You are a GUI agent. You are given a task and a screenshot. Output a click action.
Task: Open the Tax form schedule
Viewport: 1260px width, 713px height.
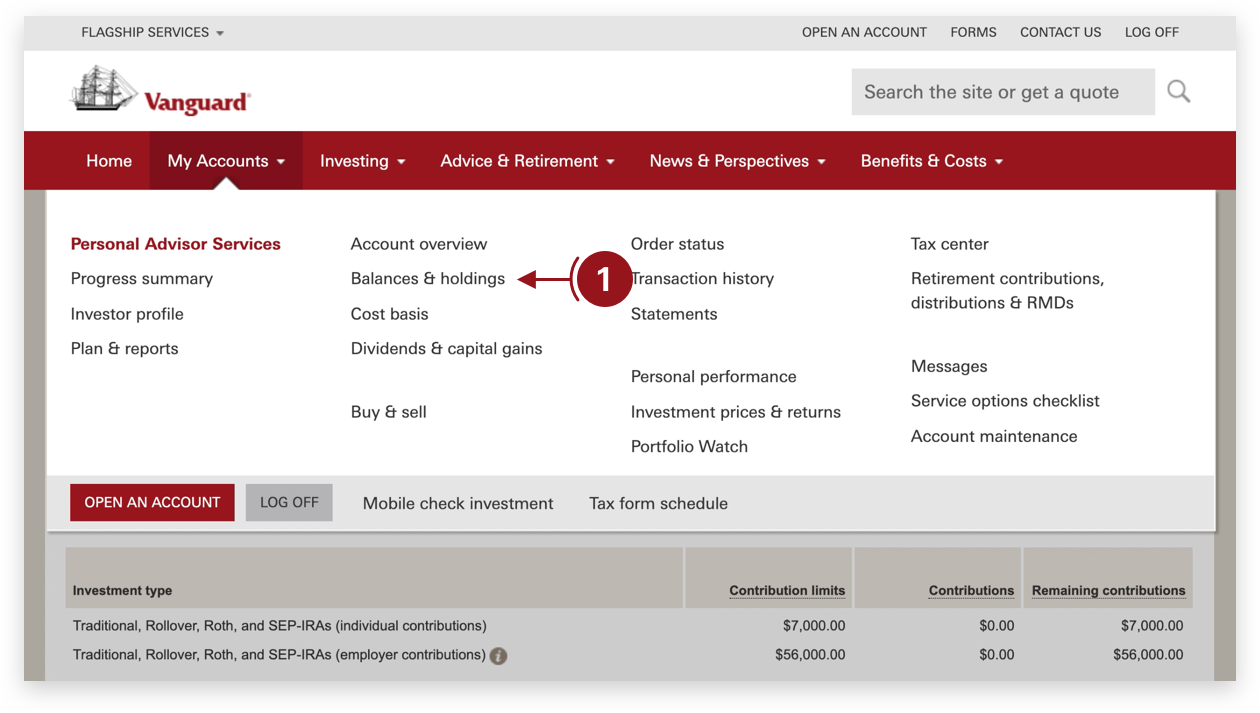658,503
